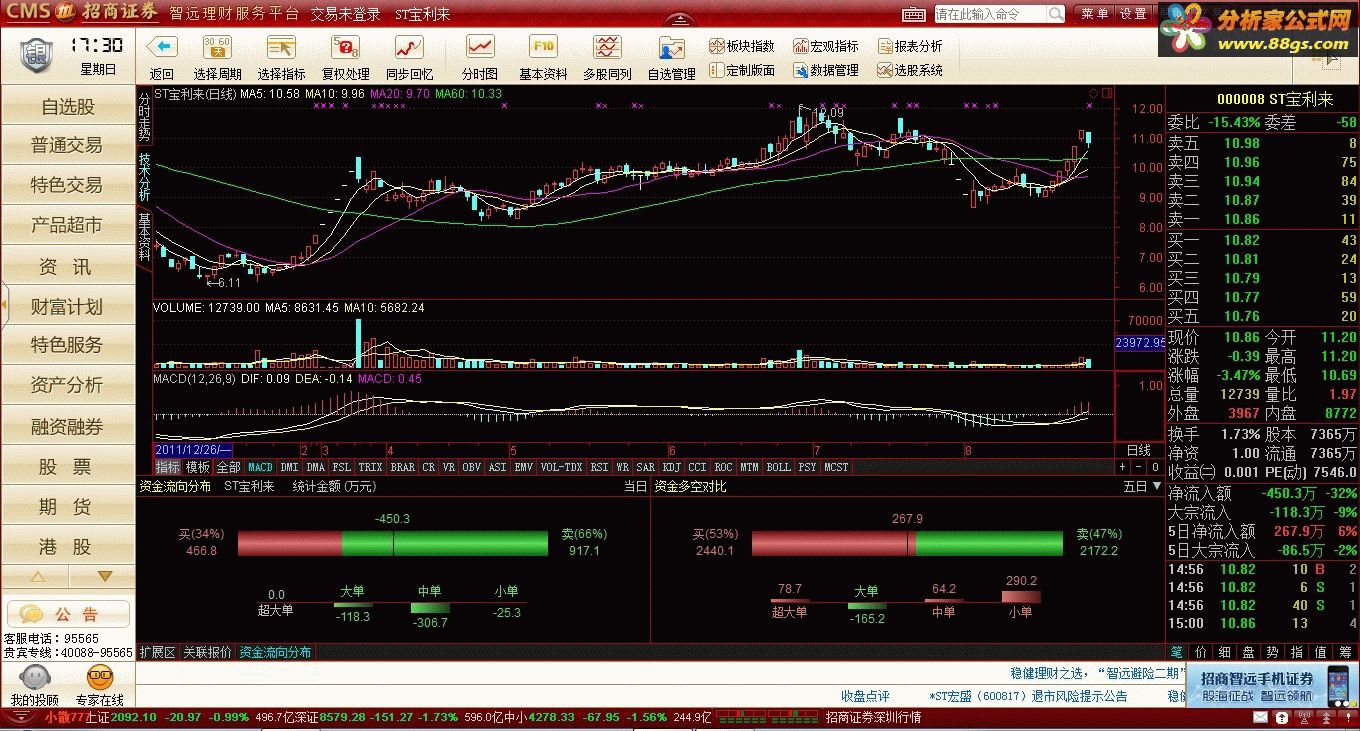Open the 日线 period selector
1360x731 pixels.
pos(1139,450)
